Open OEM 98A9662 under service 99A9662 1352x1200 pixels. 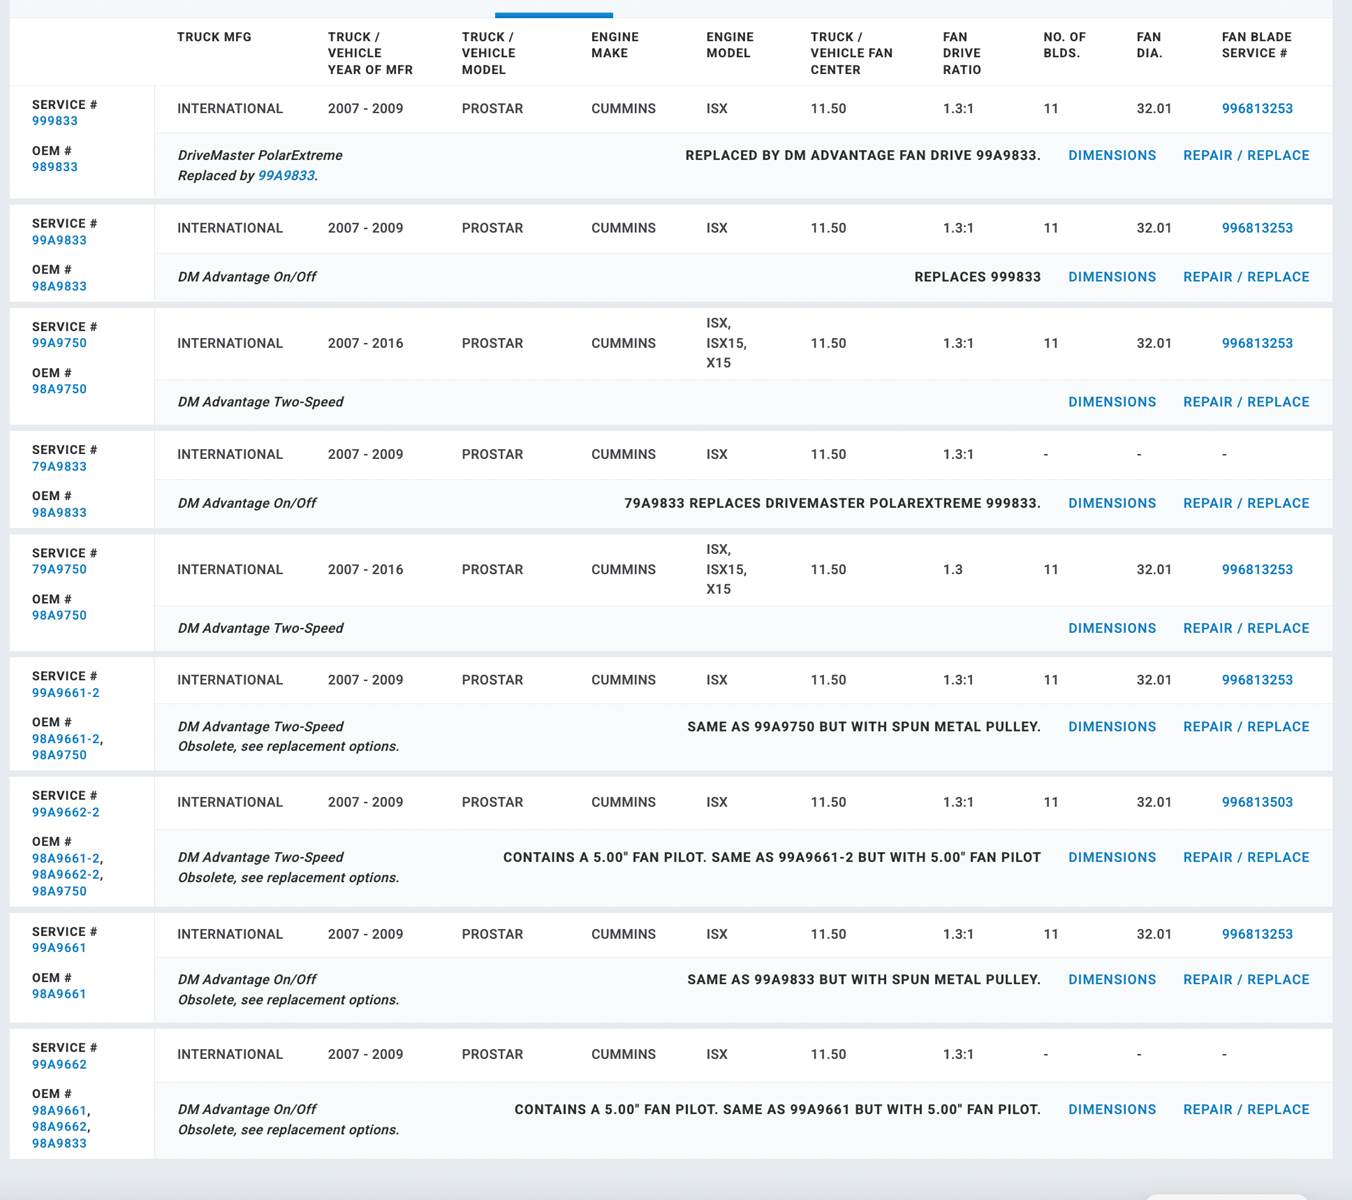pos(59,1126)
